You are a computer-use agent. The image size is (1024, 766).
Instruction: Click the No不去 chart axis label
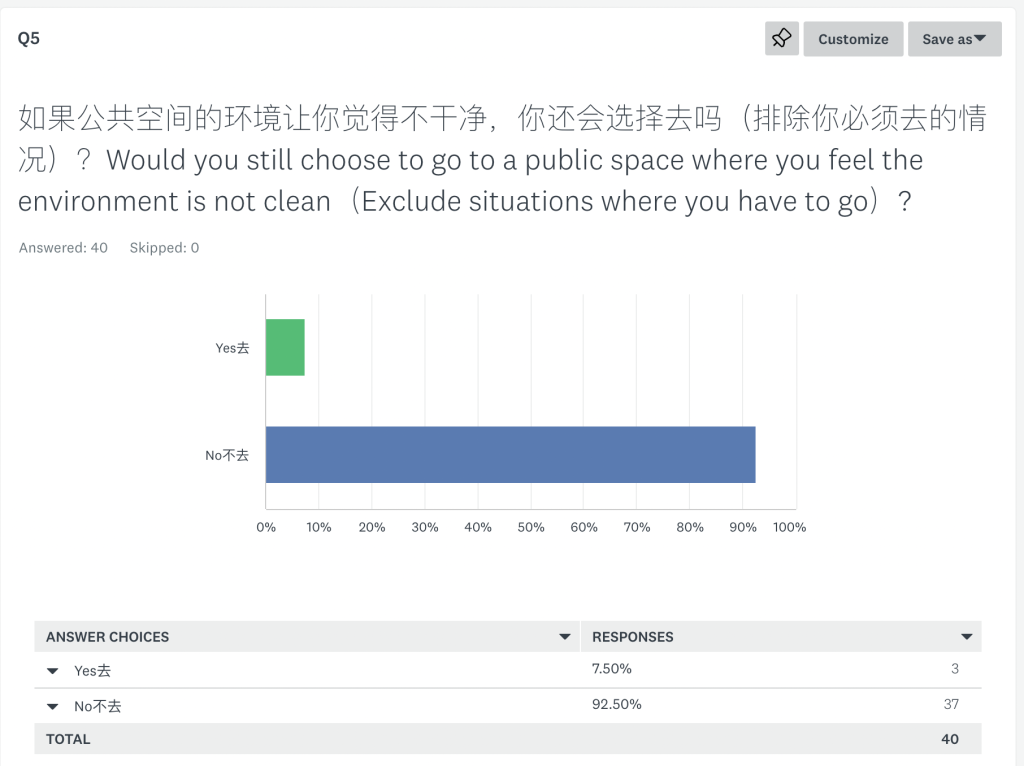coord(227,455)
